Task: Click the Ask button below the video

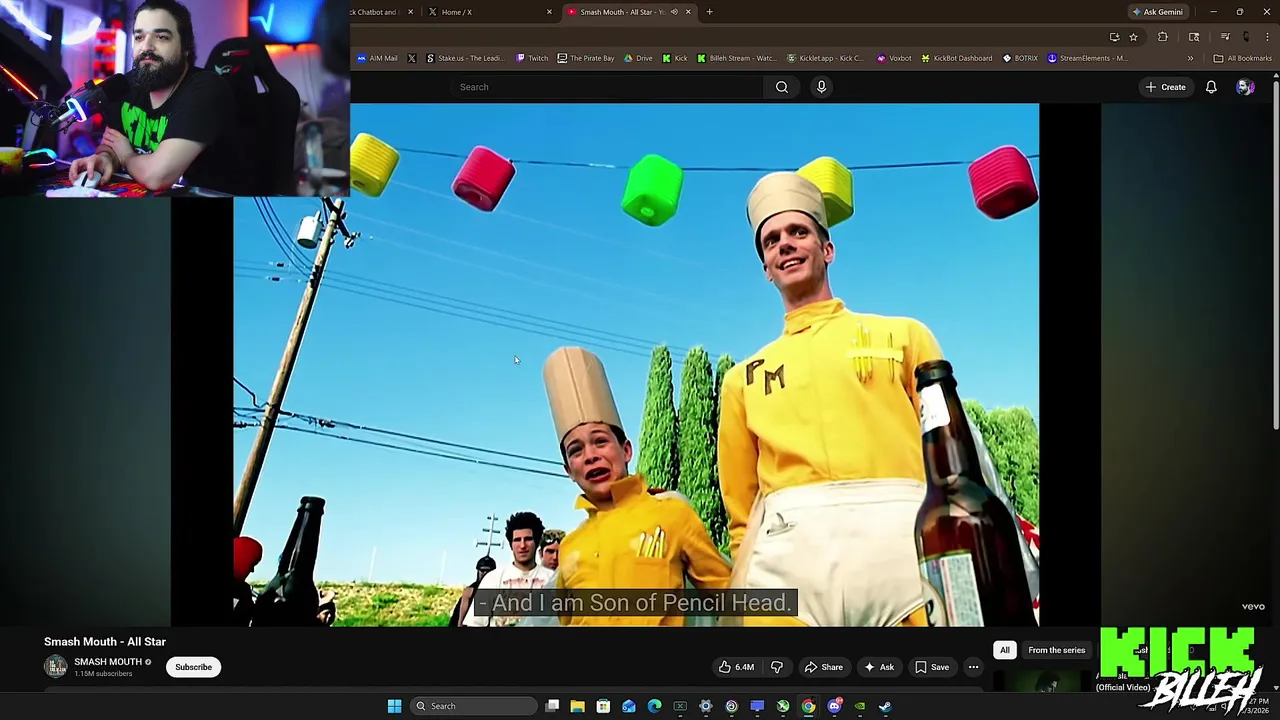Action: point(879,667)
